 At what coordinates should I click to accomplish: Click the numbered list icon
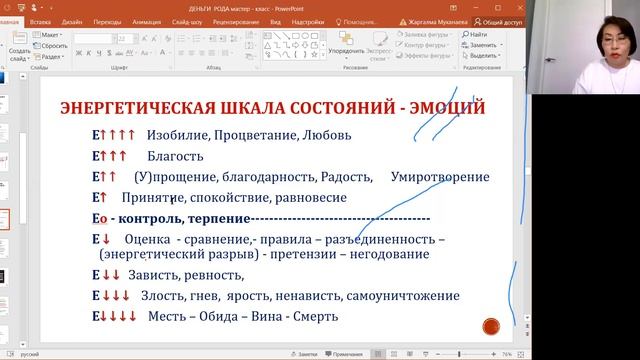(197, 39)
